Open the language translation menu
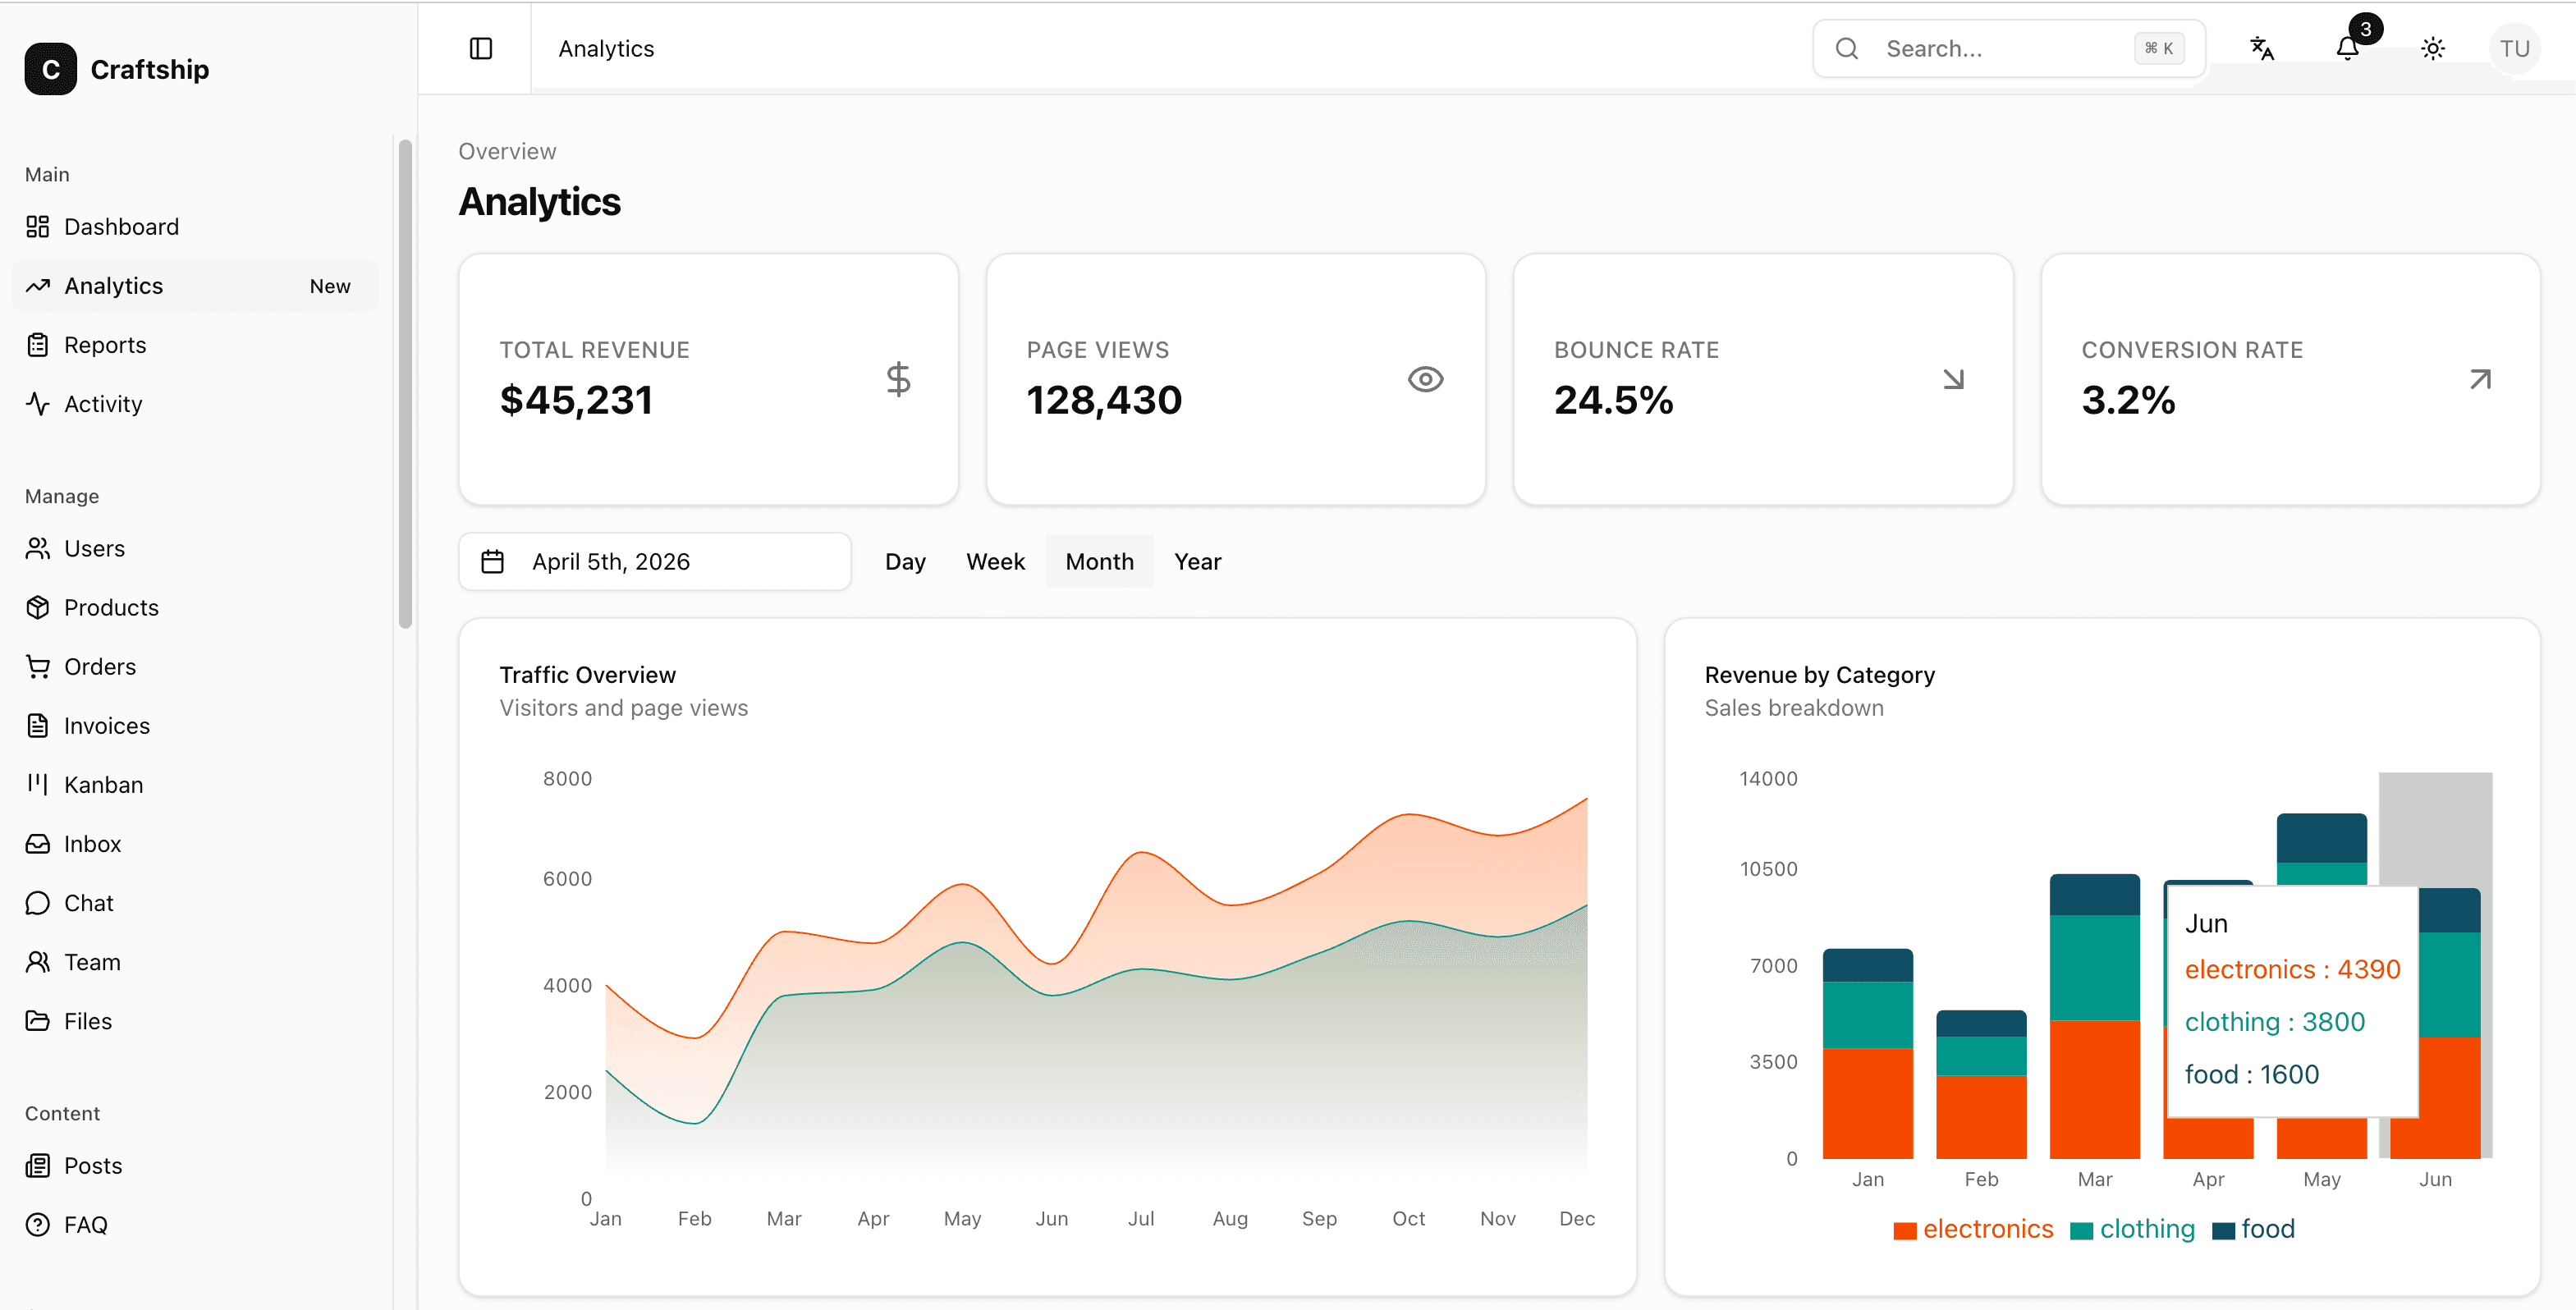The image size is (2576, 1310). [x=2262, y=47]
